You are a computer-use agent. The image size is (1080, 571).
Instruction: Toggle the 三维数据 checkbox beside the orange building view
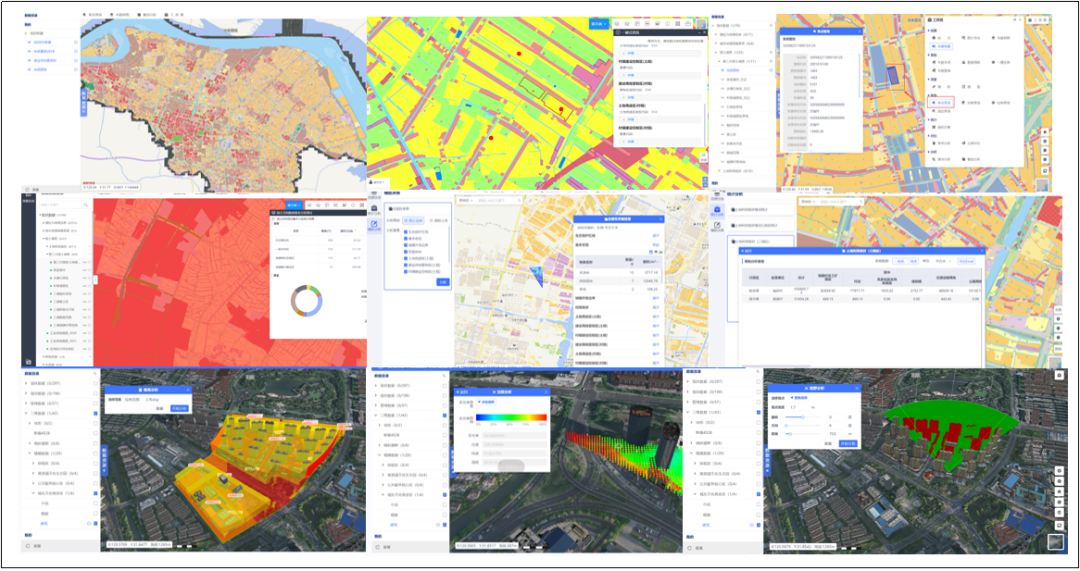click(95, 413)
